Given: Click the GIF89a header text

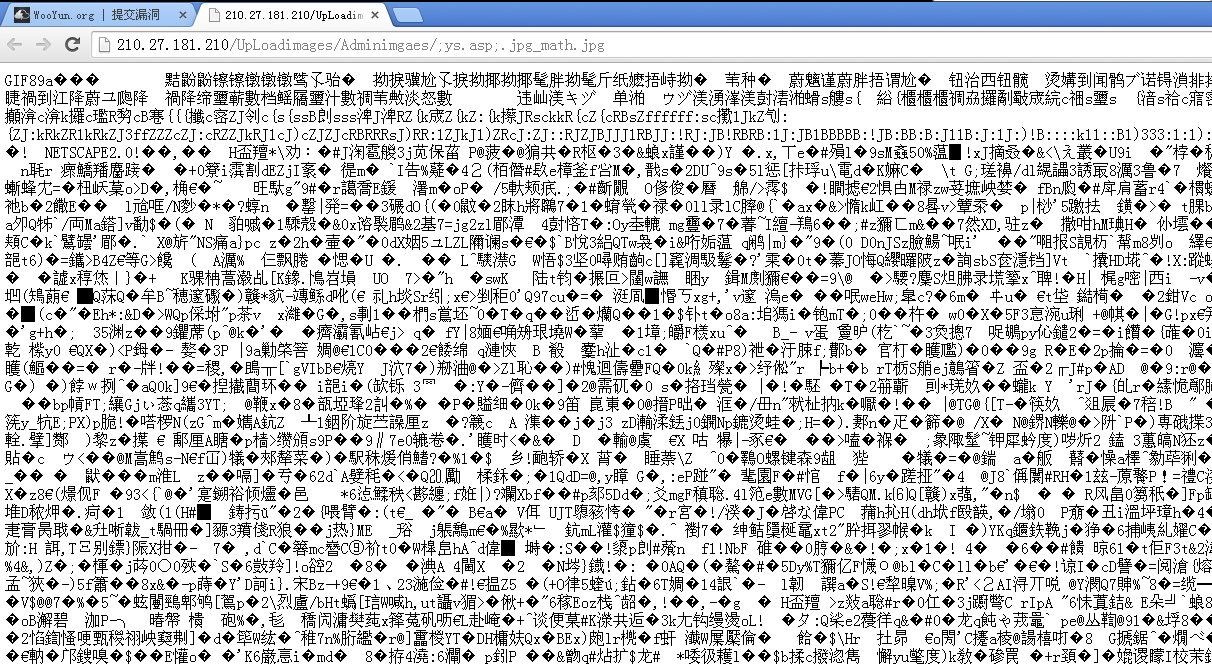Looking at the screenshot, I should 29,79.
